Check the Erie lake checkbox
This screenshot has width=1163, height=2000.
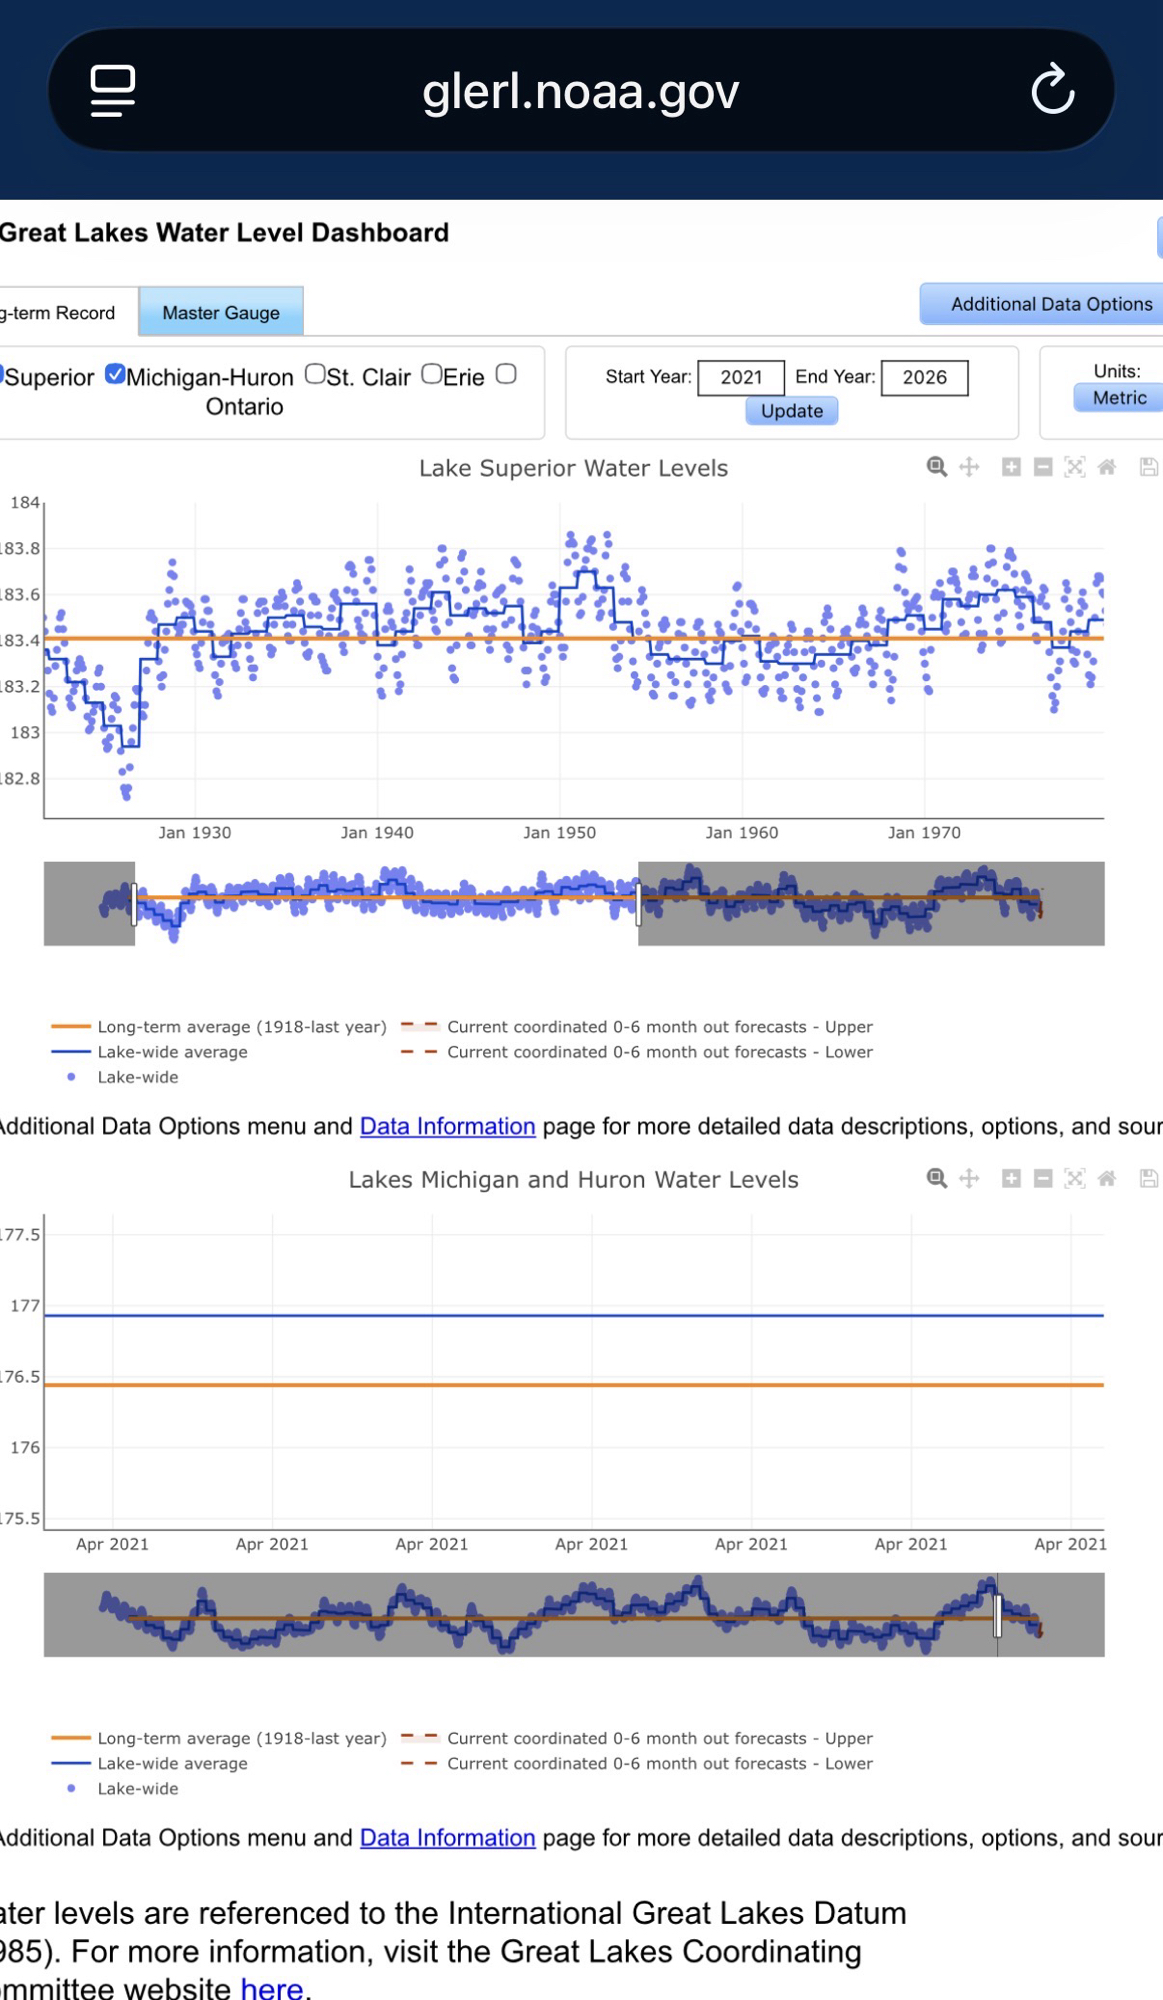[432, 375]
